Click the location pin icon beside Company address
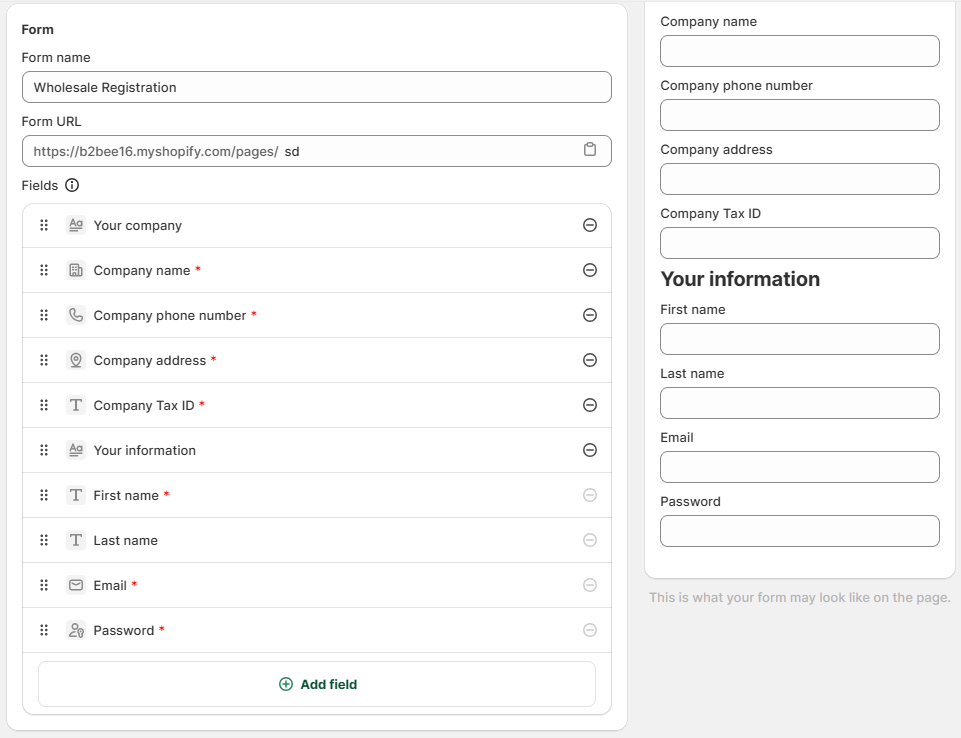This screenshot has width=961, height=738. click(76, 360)
